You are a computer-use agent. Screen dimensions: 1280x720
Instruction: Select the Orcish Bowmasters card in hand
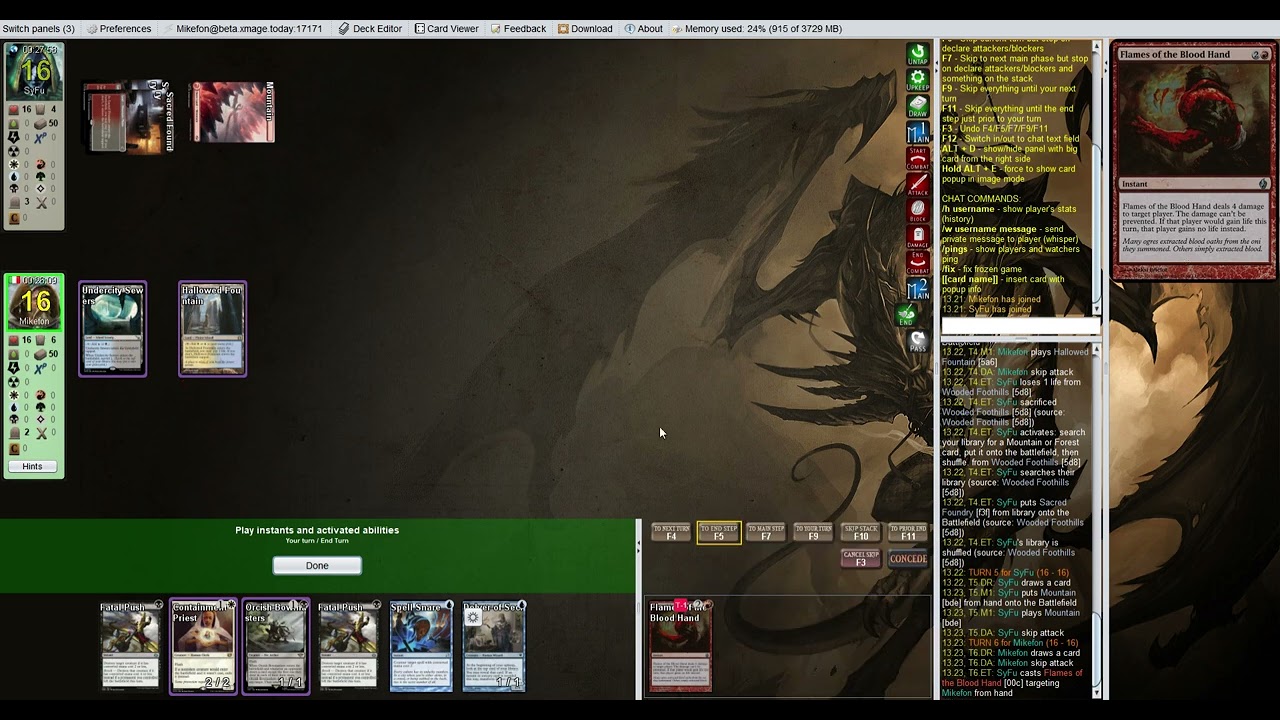276,646
